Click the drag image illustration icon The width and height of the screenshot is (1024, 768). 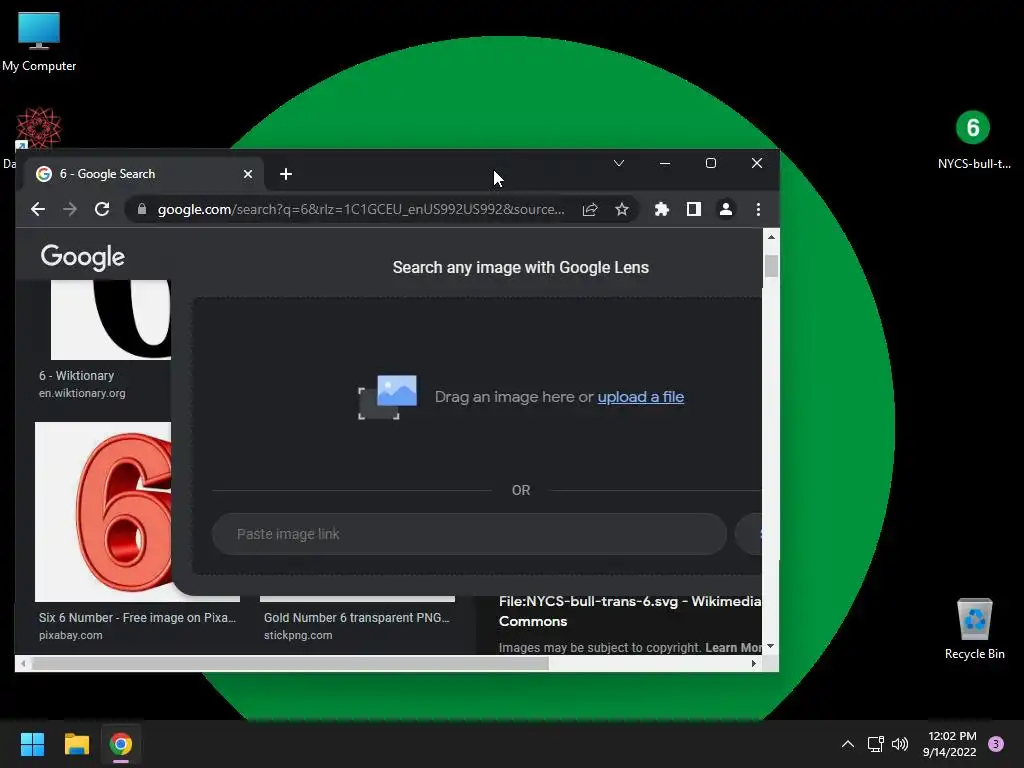click(387, 397)
